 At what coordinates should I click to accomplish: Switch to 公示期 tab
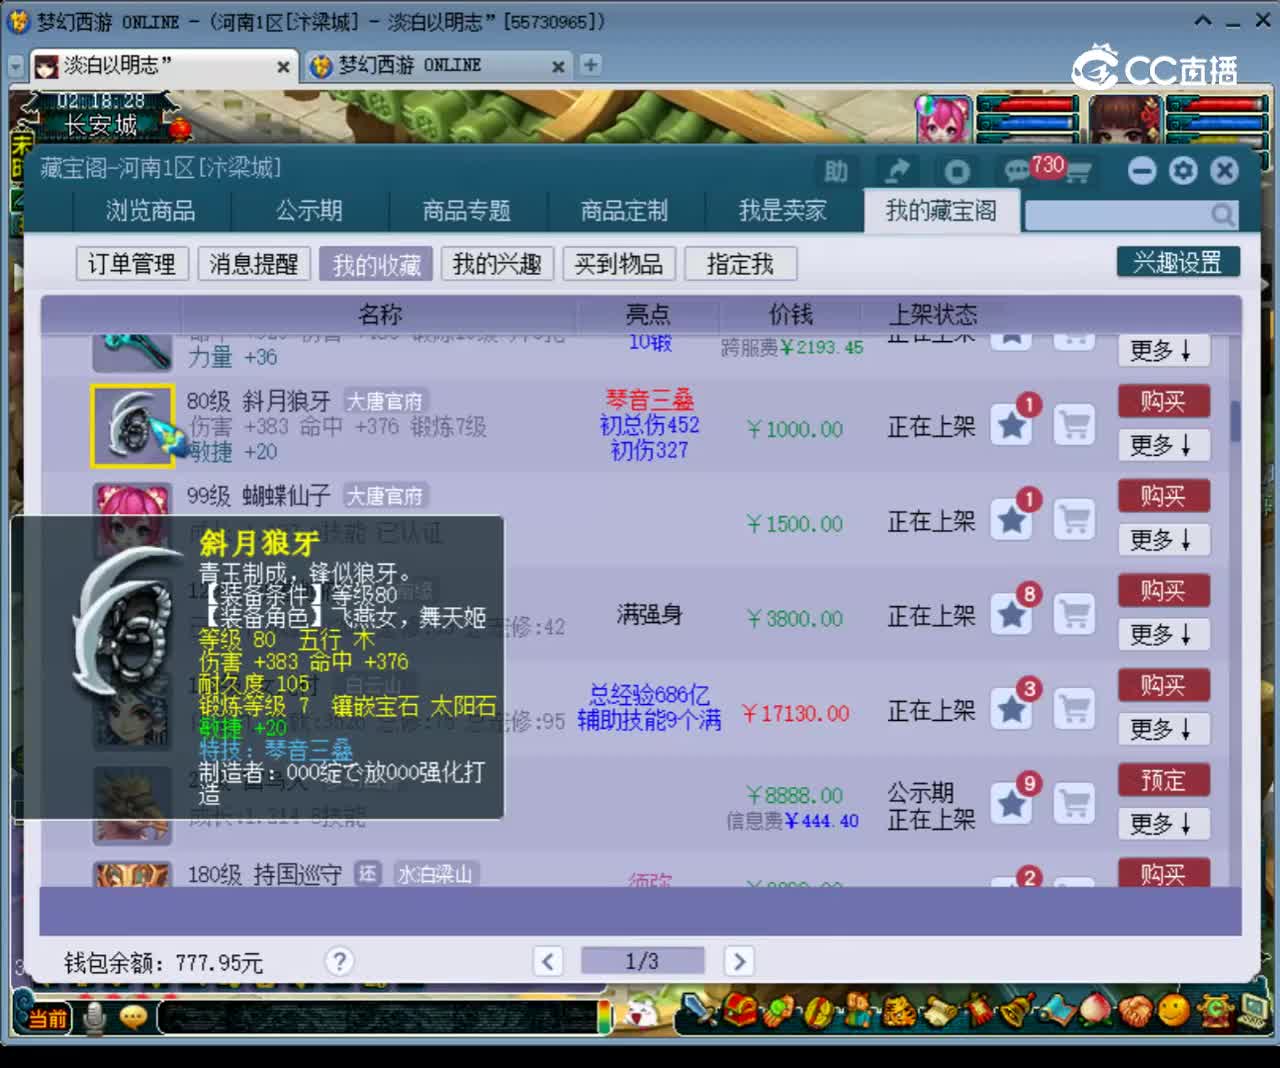(x=309, y=211)
